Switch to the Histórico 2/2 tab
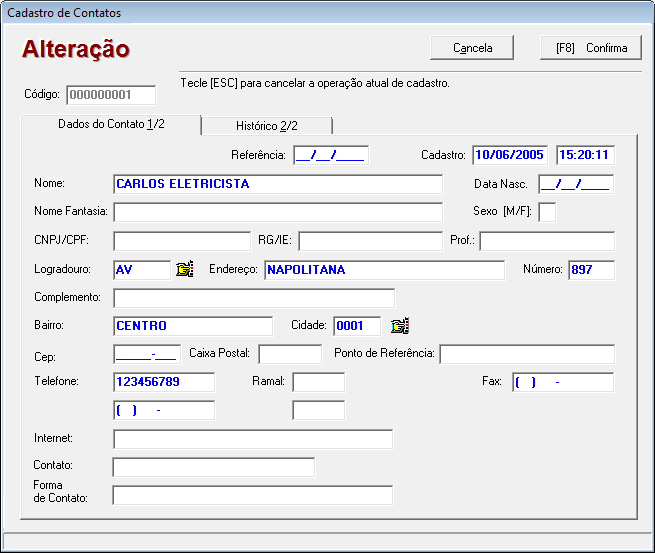The image size is (655, 553). click(266, 126)
